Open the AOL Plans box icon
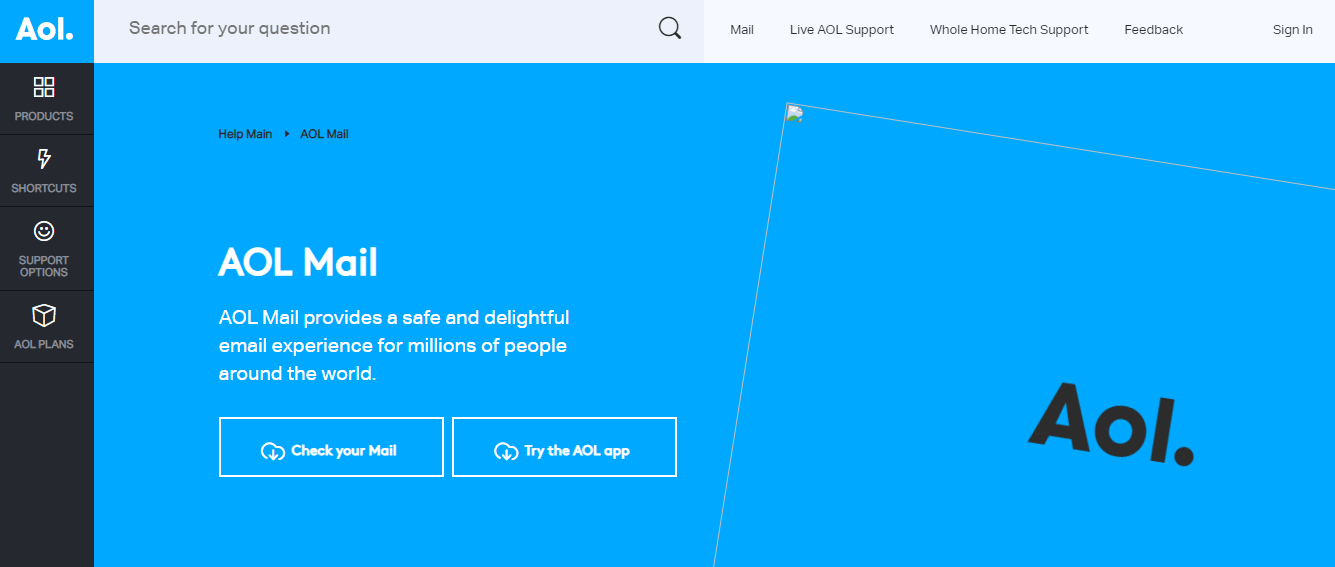Screen dimensions: 1335x567 44,316
